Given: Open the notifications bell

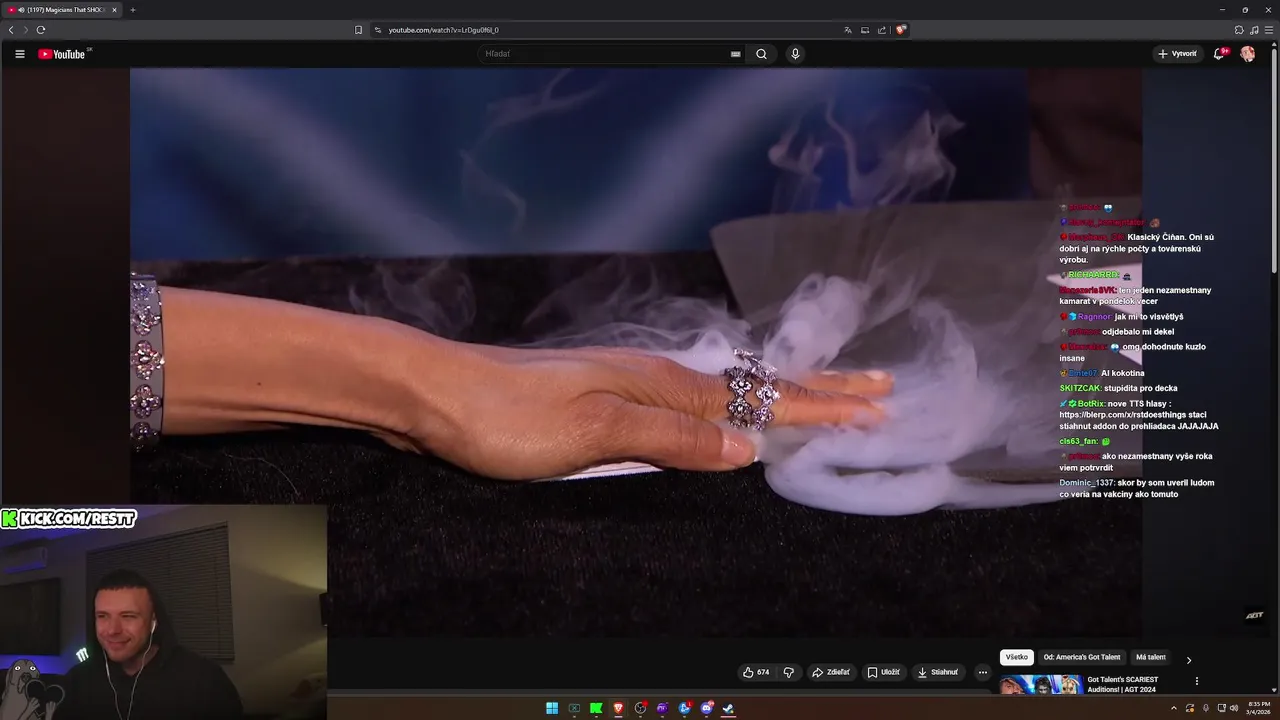Looking at the screenshot, I should tap(1219, 54).
